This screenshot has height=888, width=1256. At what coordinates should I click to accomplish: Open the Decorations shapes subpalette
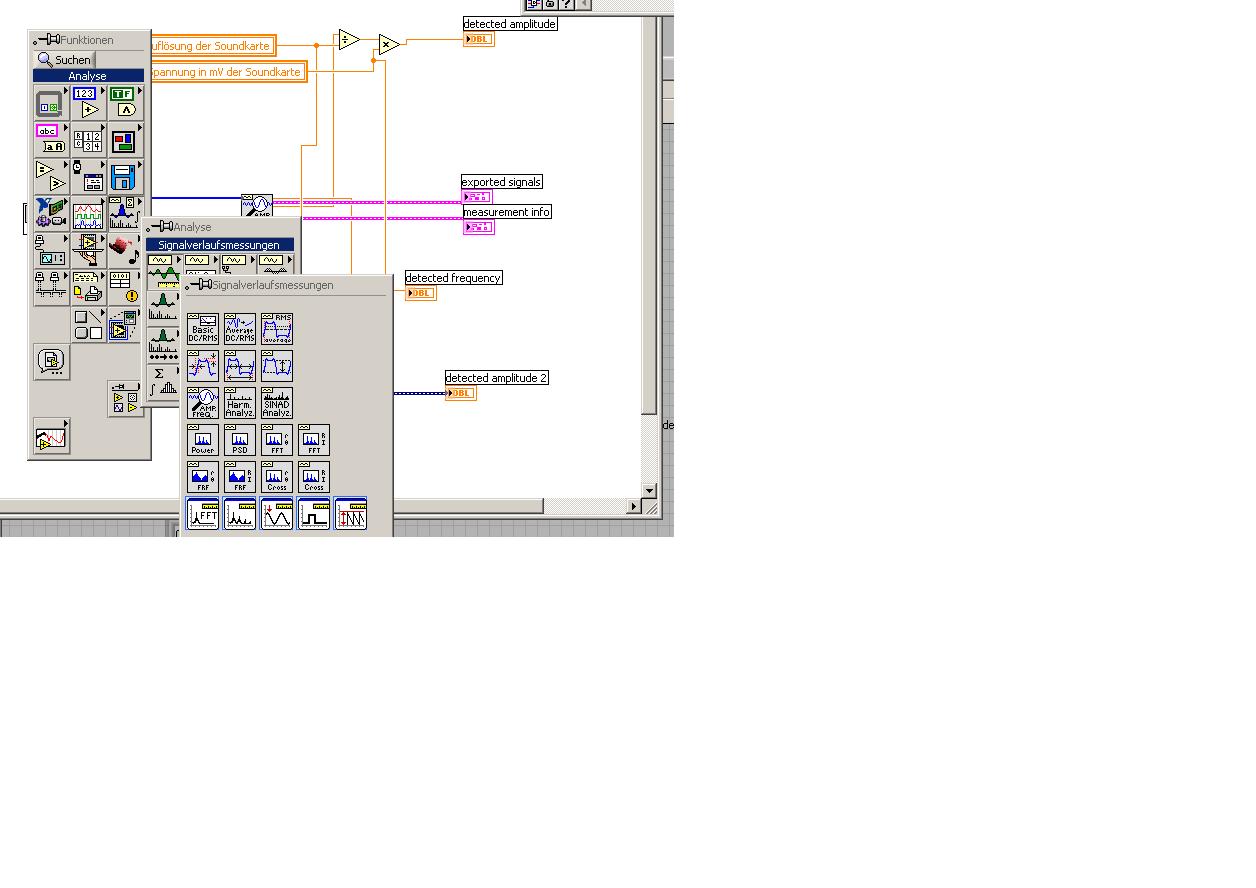[87, 325]
